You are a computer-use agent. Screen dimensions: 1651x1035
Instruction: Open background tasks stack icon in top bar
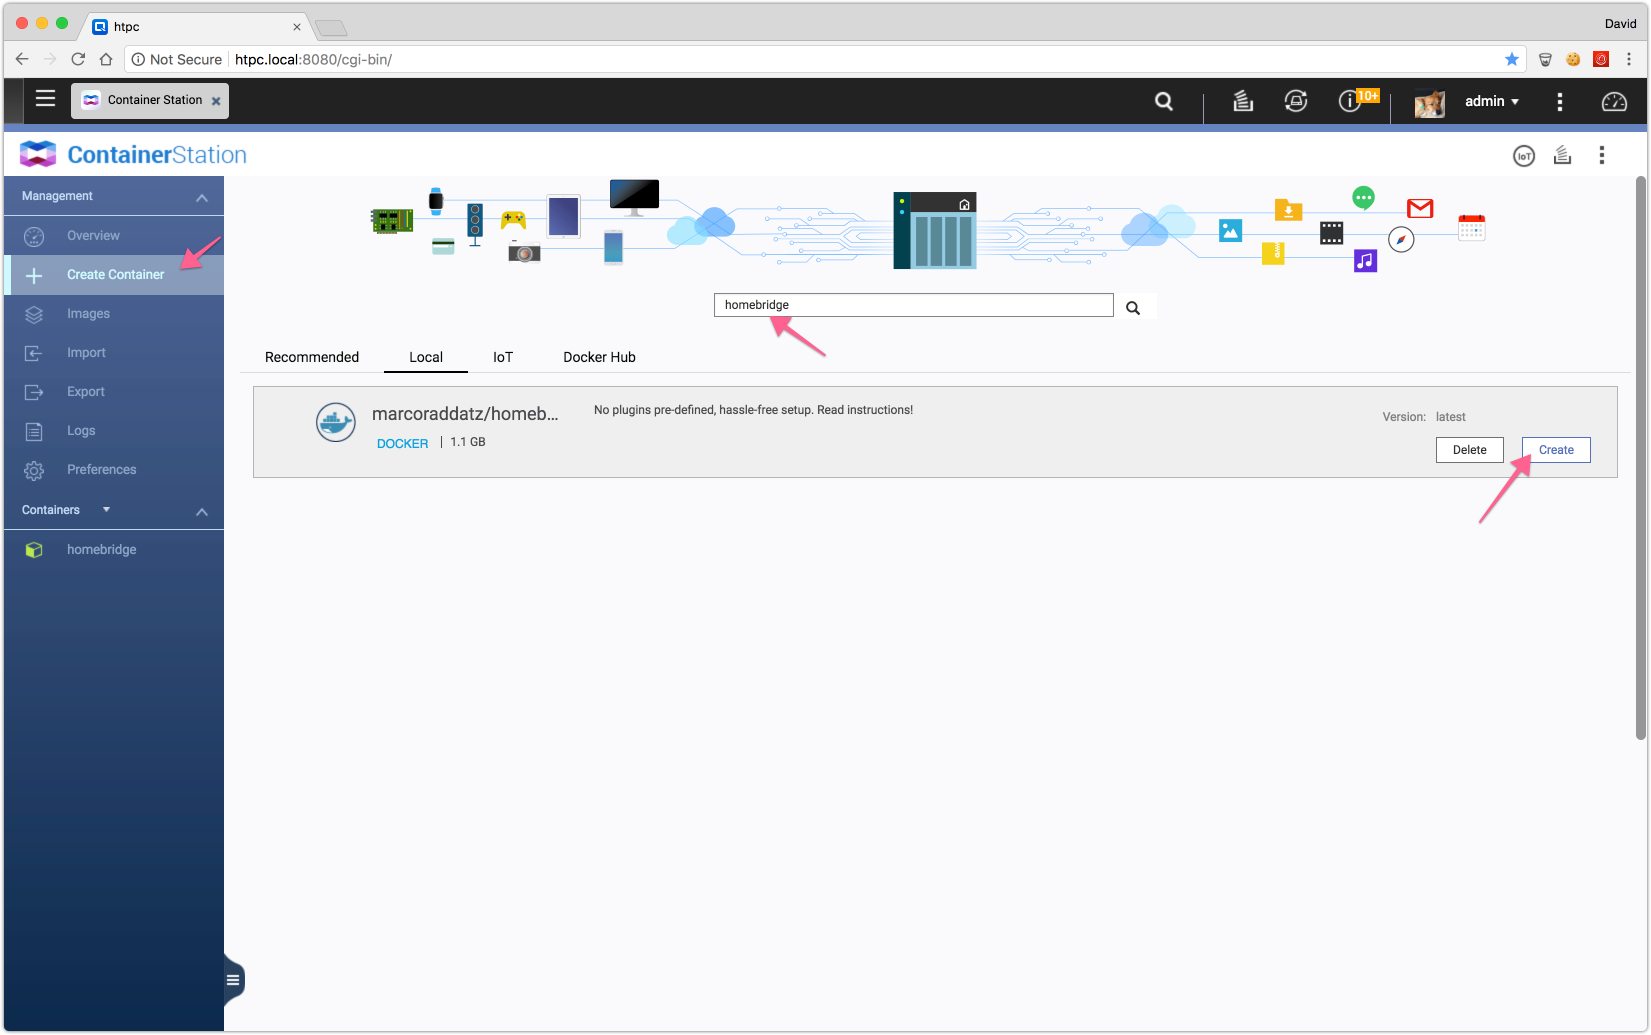point(1243,101)
